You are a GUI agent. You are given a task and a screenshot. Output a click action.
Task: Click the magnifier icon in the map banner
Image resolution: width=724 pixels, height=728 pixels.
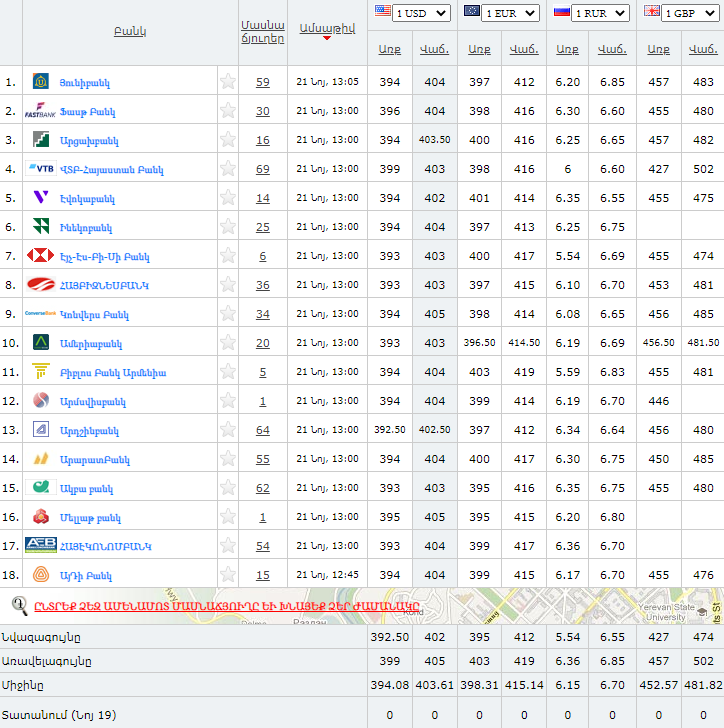click(19, 604)
